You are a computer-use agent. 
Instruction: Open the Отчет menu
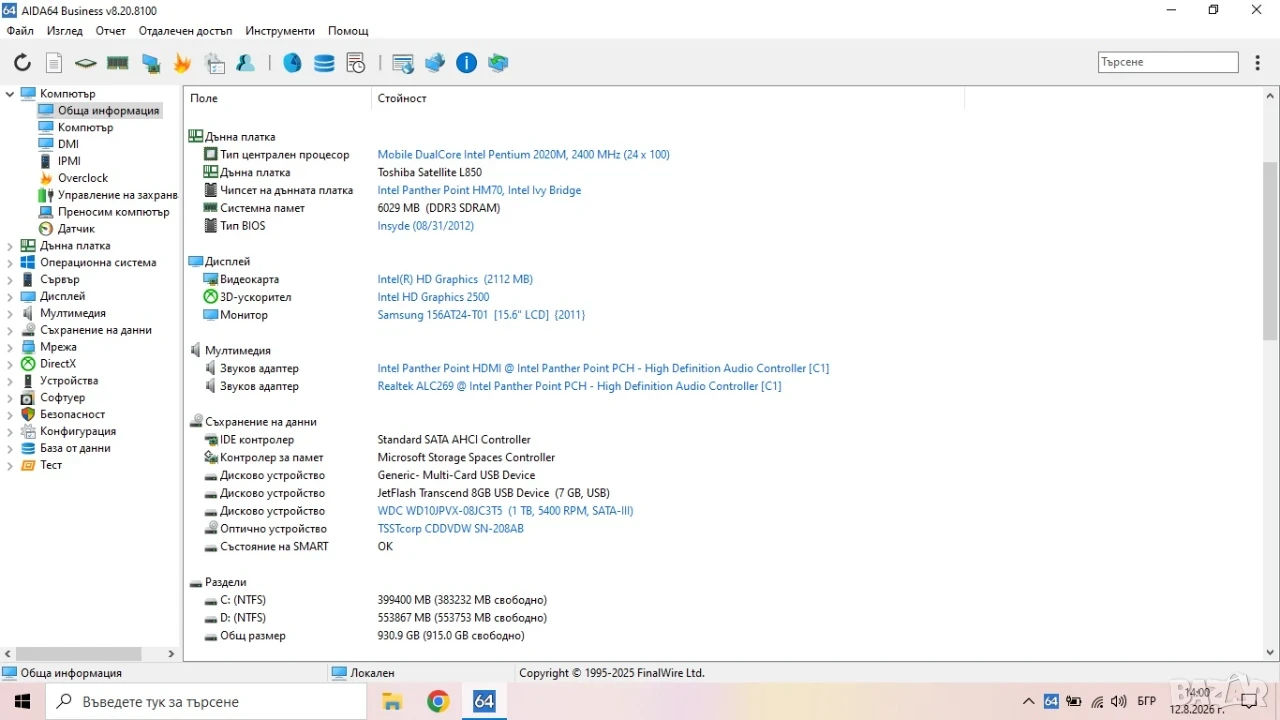coord(111,31)
